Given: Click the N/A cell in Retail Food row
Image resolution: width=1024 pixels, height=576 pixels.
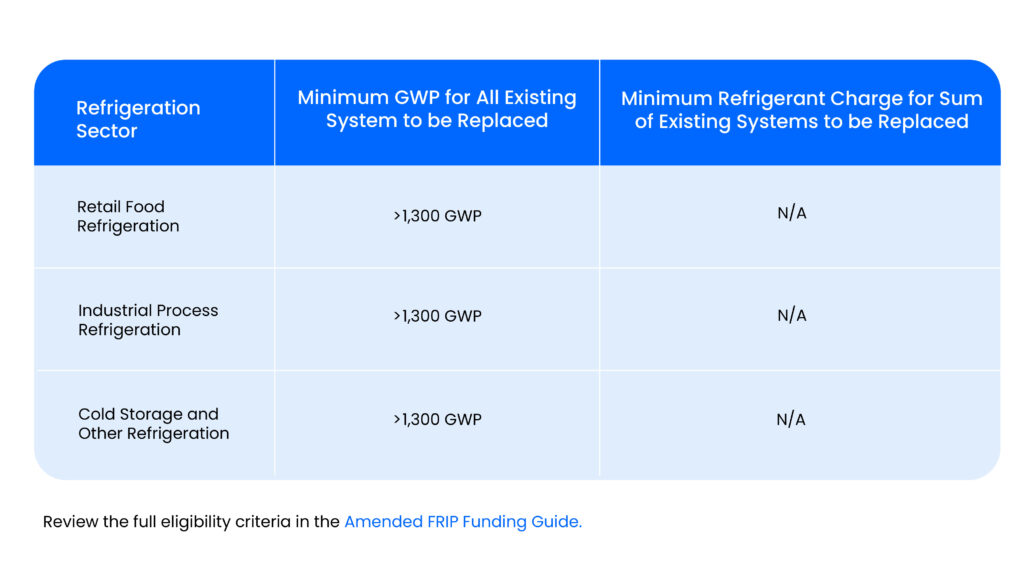Looking at the screenshot, I should point(791,213).
